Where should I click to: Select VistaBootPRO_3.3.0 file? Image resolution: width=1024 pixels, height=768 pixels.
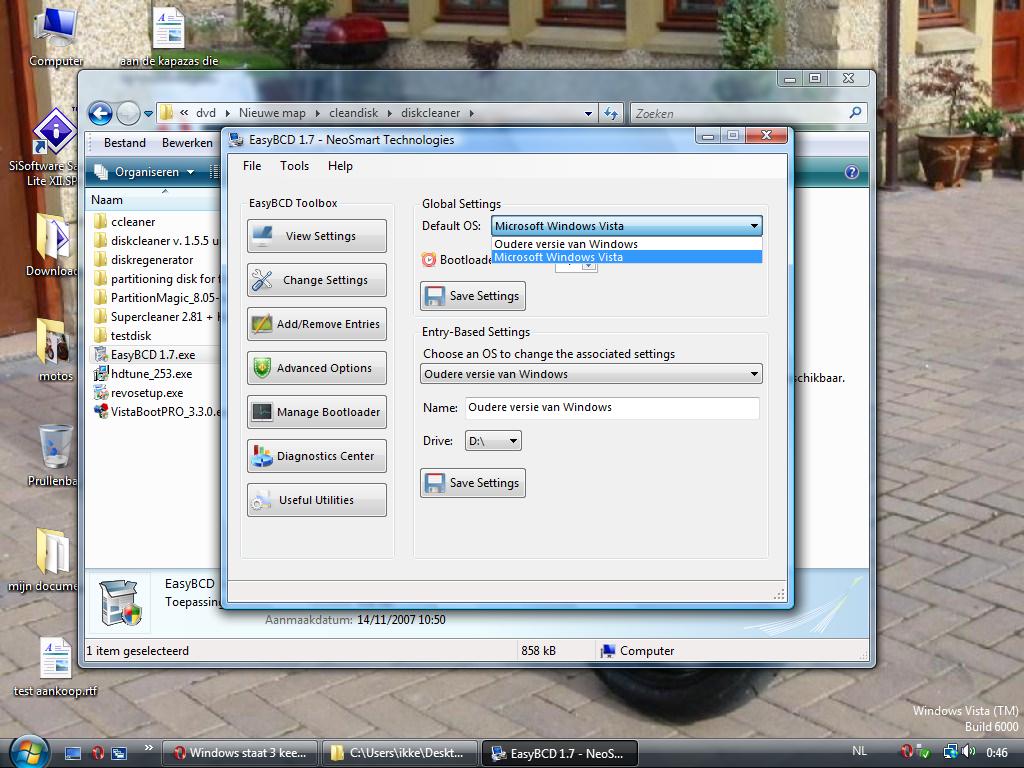point(157,411)
